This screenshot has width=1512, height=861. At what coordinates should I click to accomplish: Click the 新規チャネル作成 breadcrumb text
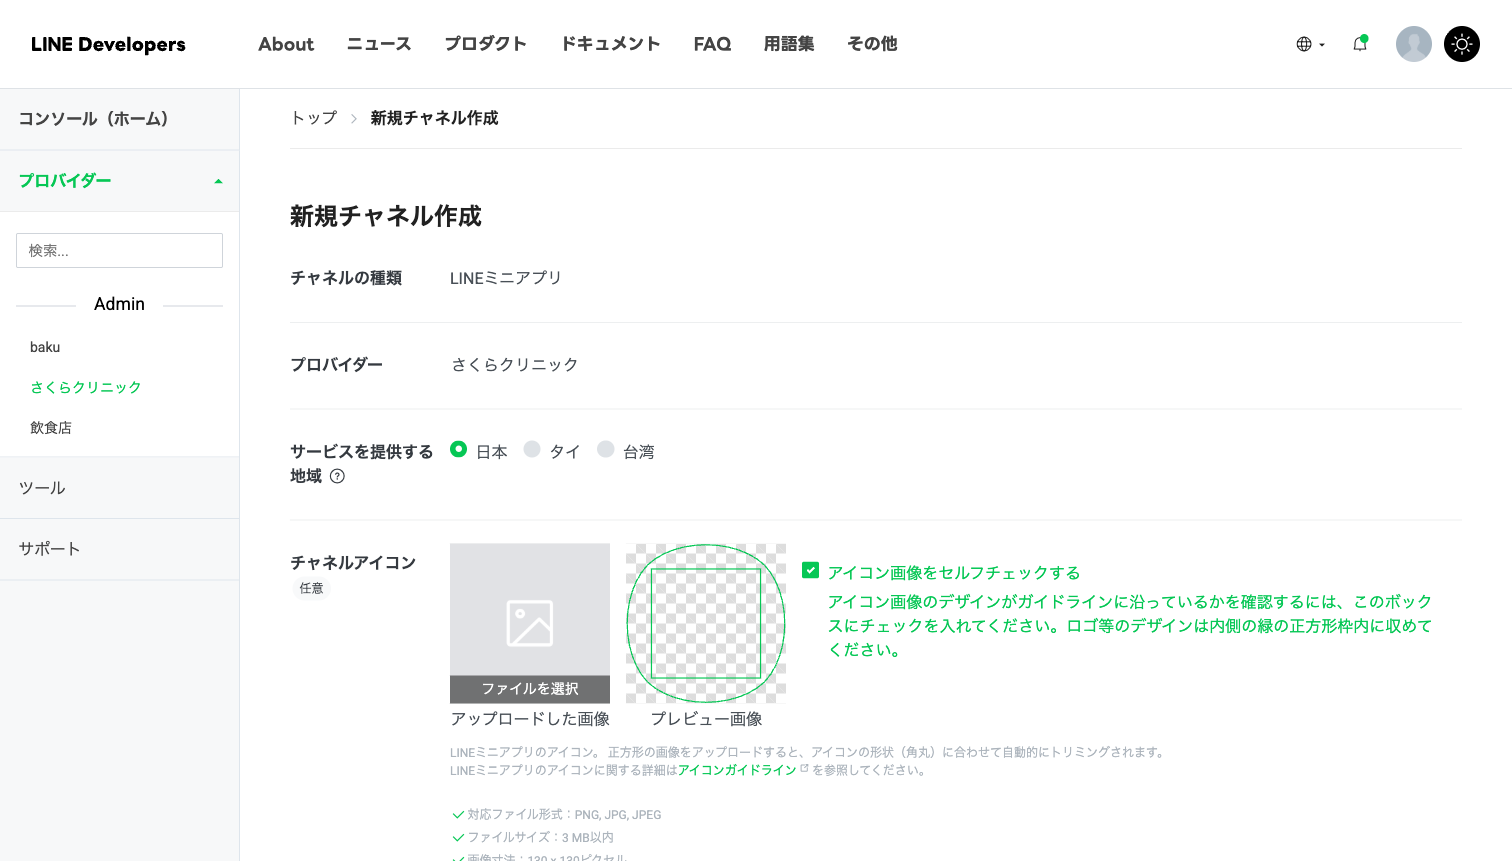[434, 118]
